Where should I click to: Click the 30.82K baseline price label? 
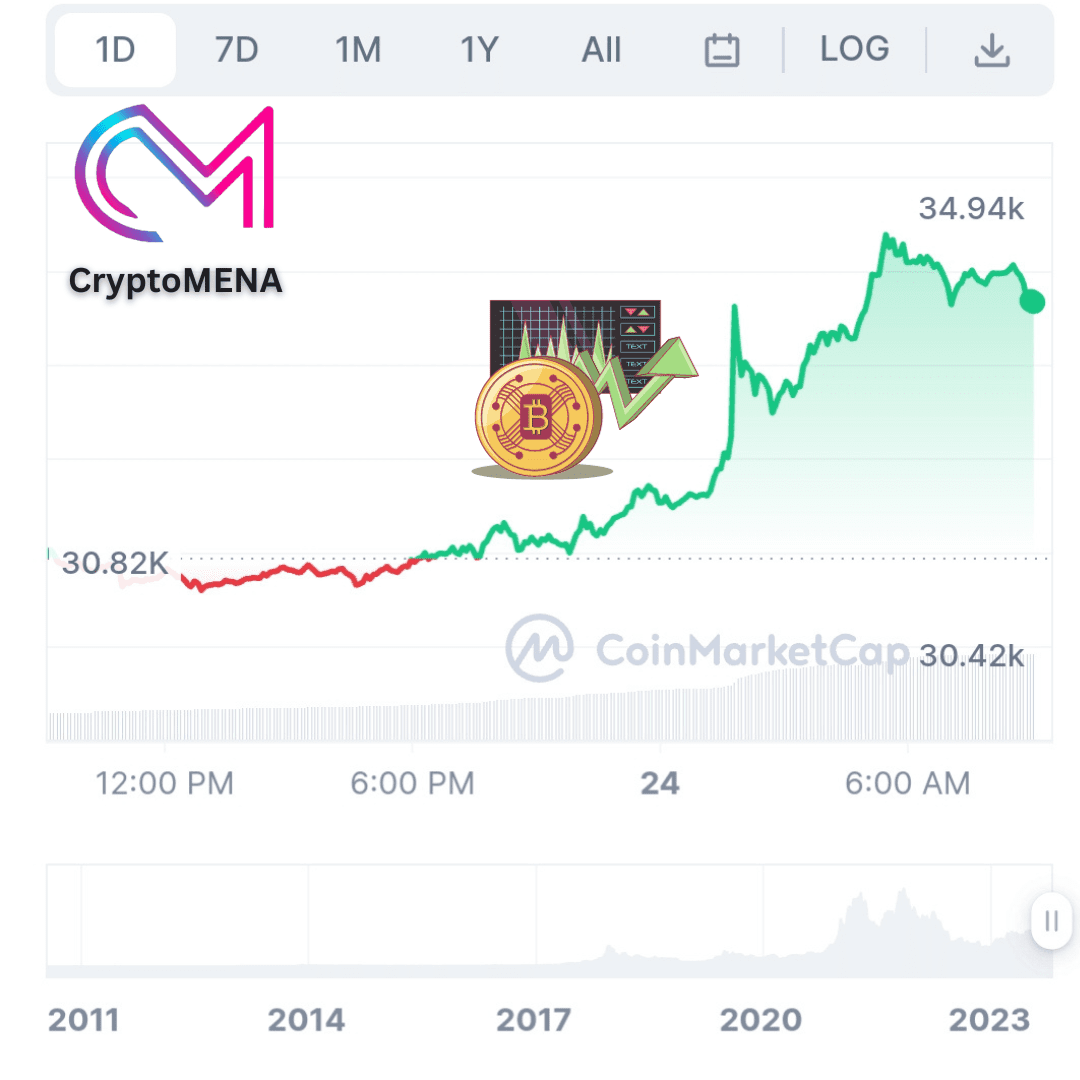(x=115, y=563)
